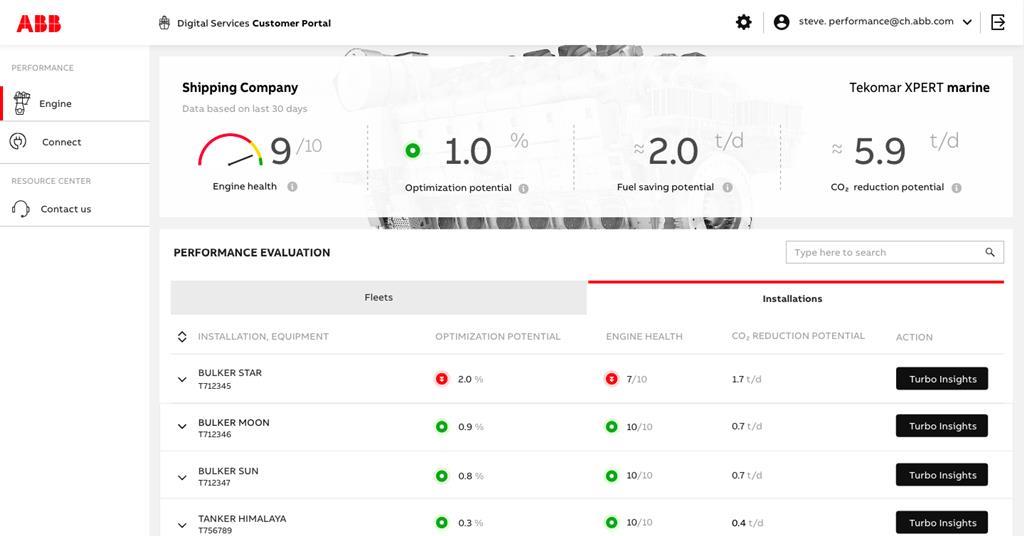Click Bulker Moon green optimization status icon
The height and width of the screenshot is (536, 1024).
[x=442, y=426]
